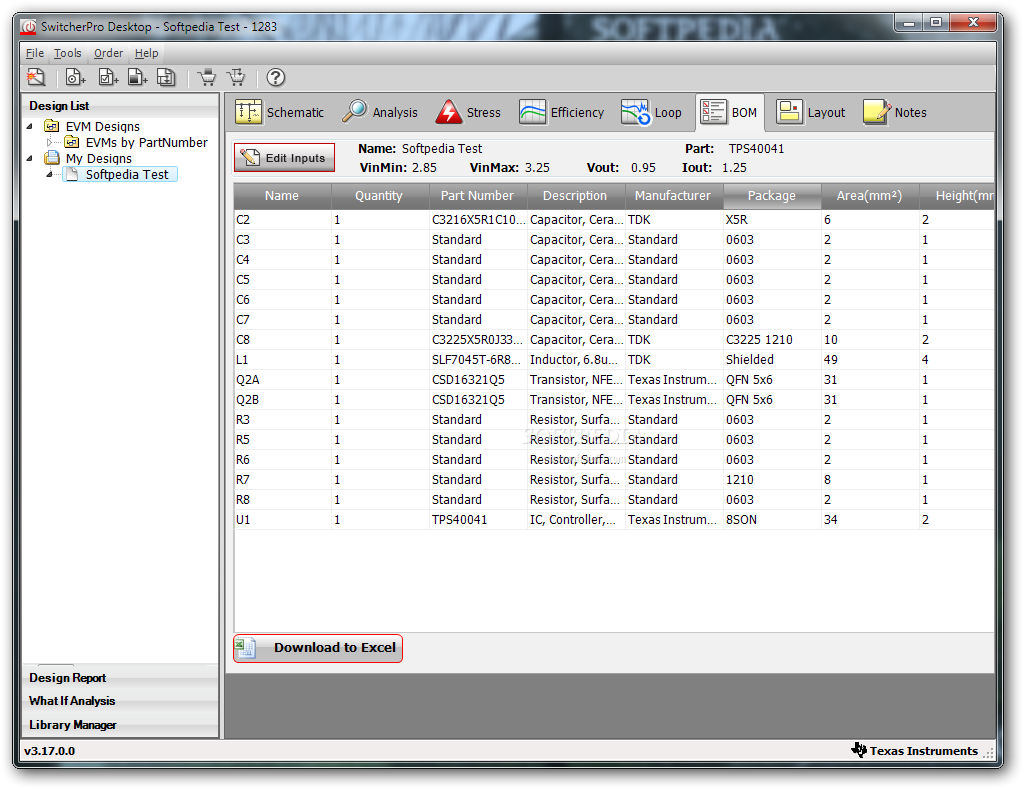Open the Order menu

click(108, 53)
